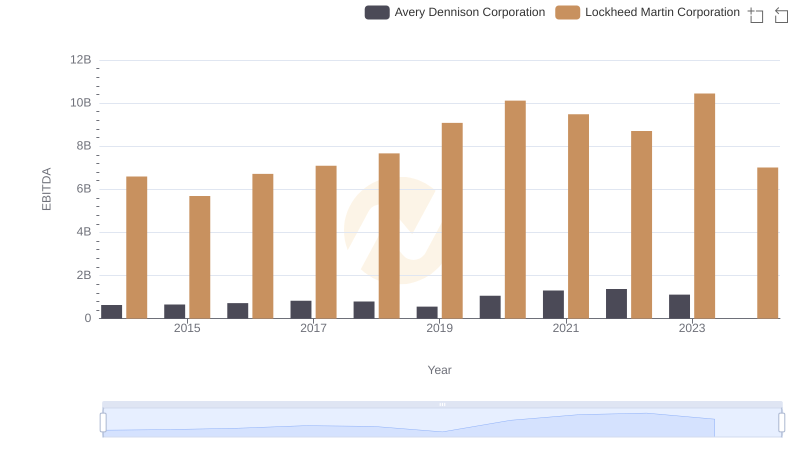
Task: Click the '2023' x-axis label
Action: click(692, 328)
